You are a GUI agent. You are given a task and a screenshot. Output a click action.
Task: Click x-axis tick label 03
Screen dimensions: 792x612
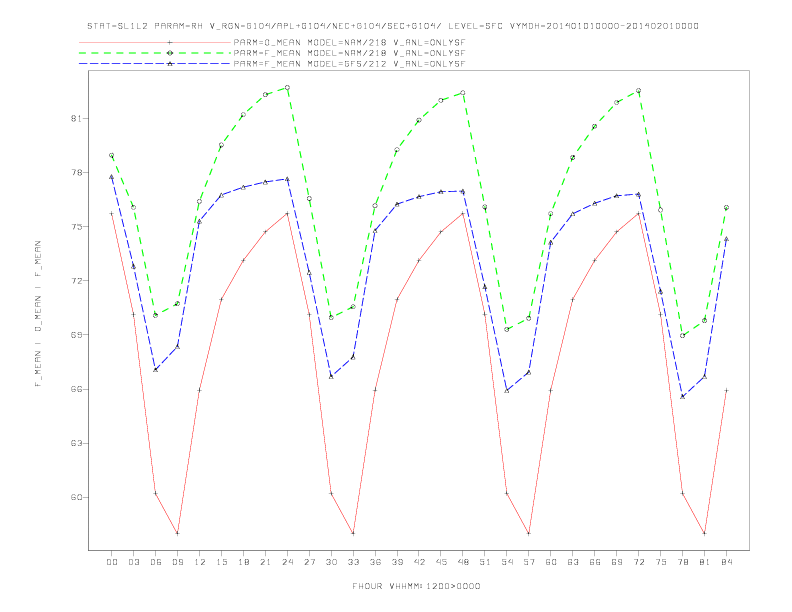coord(133,562)
